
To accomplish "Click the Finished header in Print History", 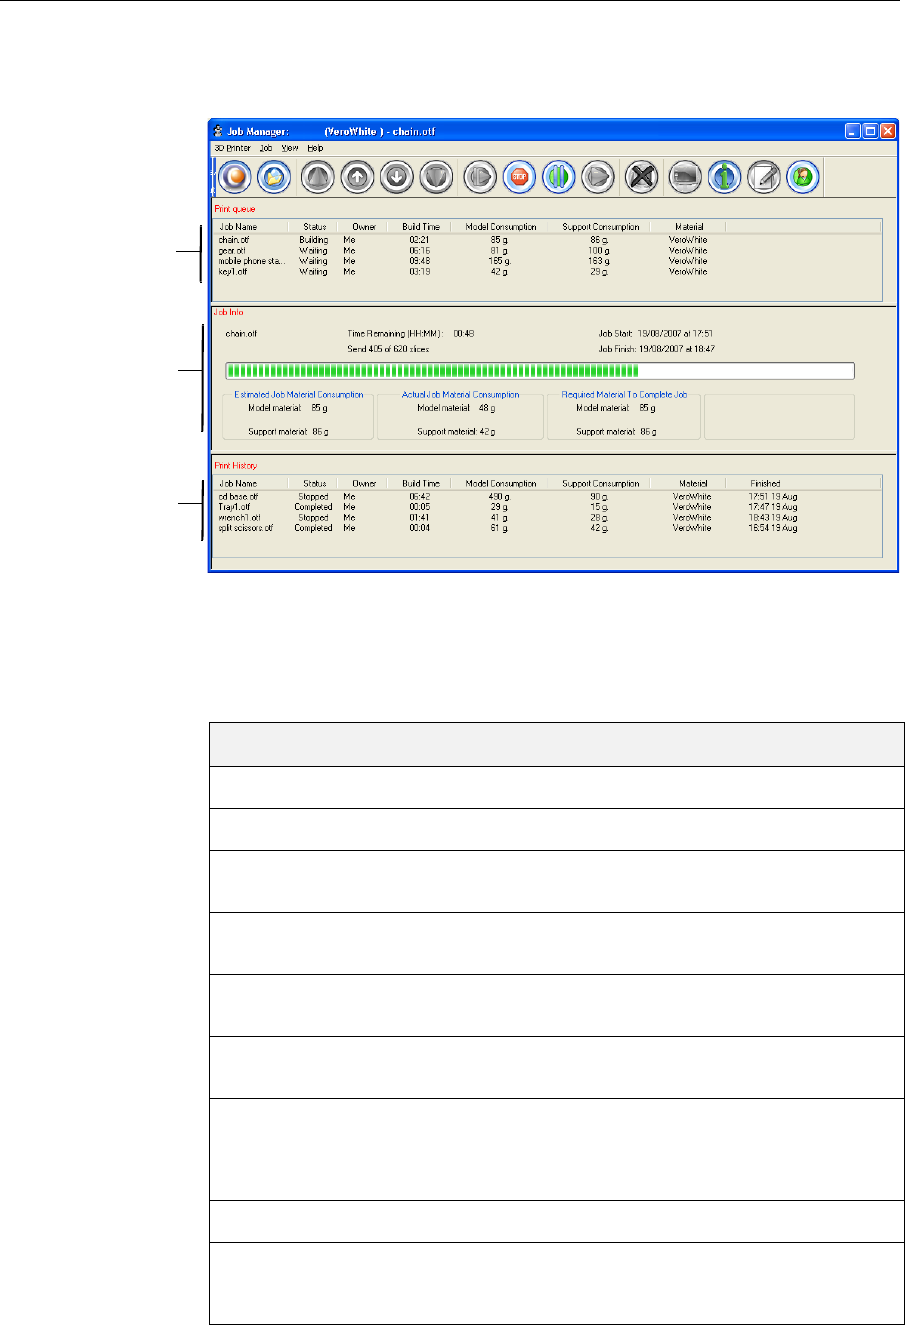I will [765, 483].
